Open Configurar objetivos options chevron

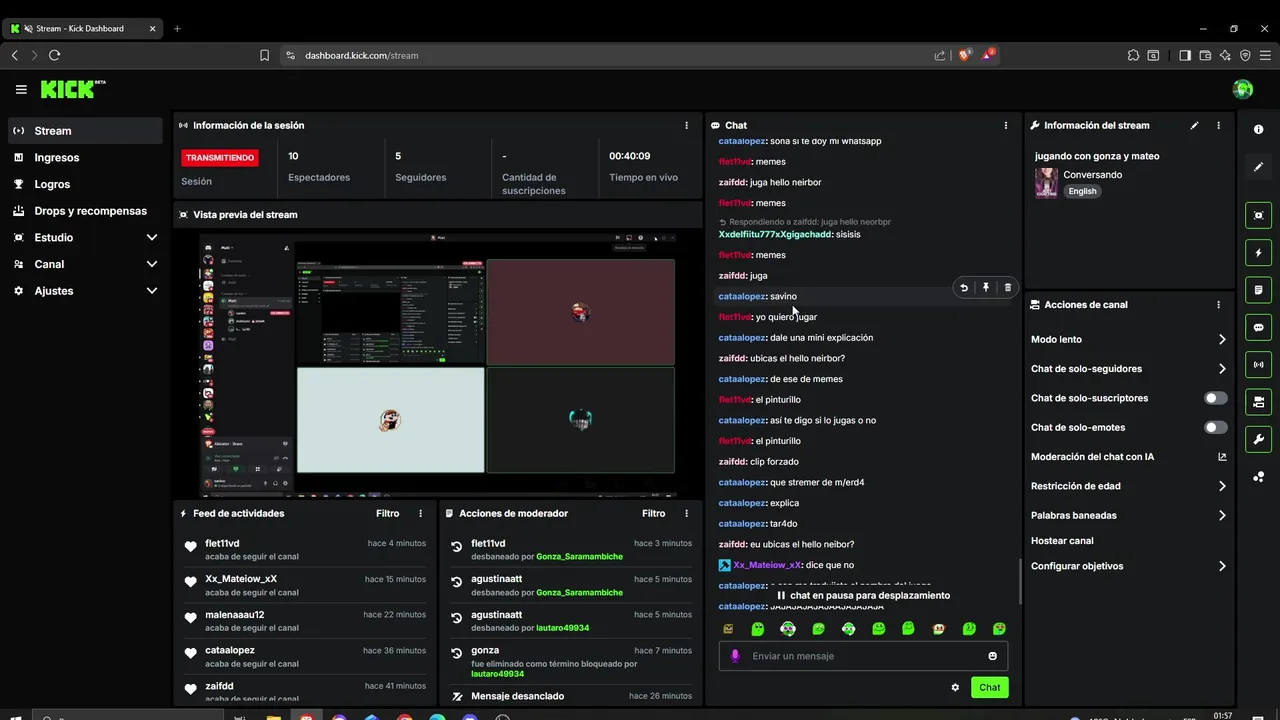[x=1222, y=566]
